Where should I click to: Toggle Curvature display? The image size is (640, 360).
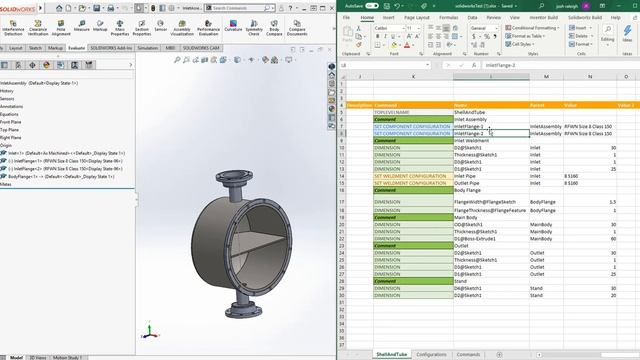coord(233,26)
